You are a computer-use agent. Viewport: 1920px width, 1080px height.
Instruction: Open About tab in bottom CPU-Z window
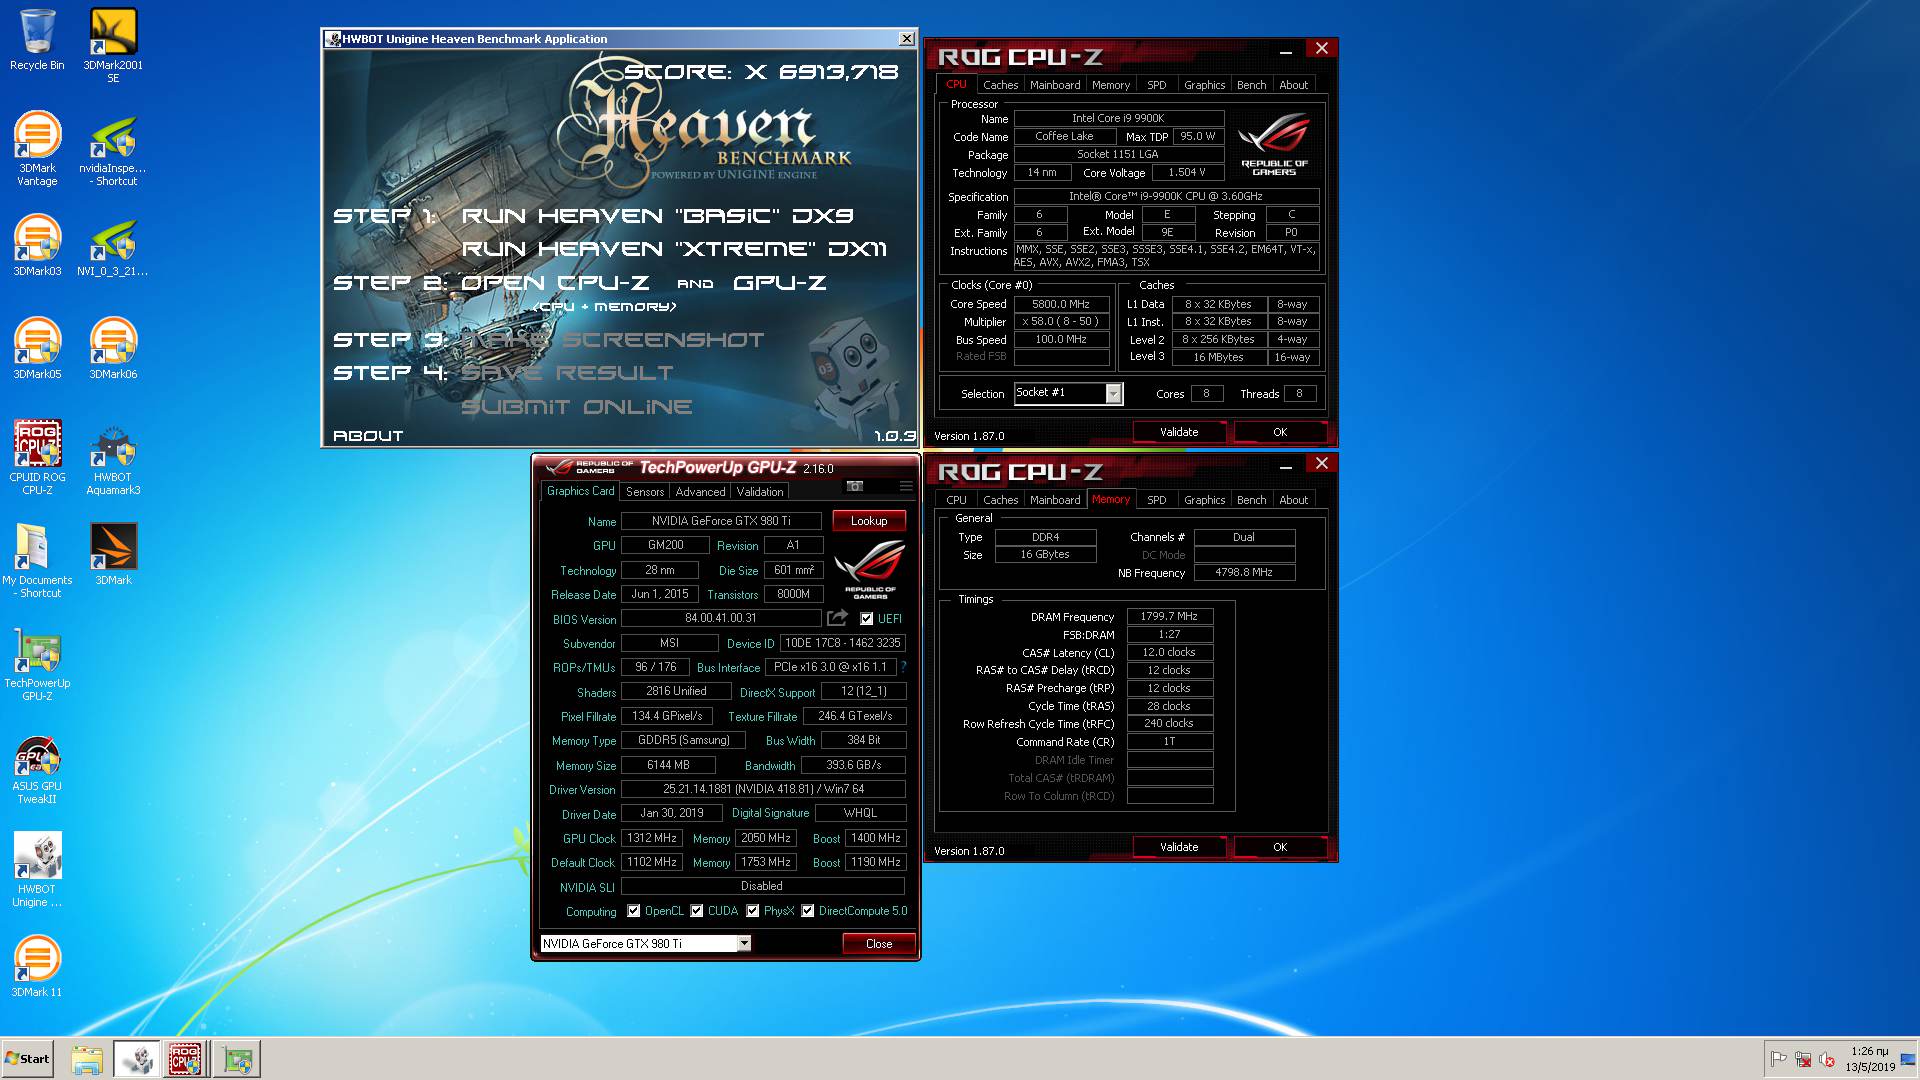point(1293,500)
